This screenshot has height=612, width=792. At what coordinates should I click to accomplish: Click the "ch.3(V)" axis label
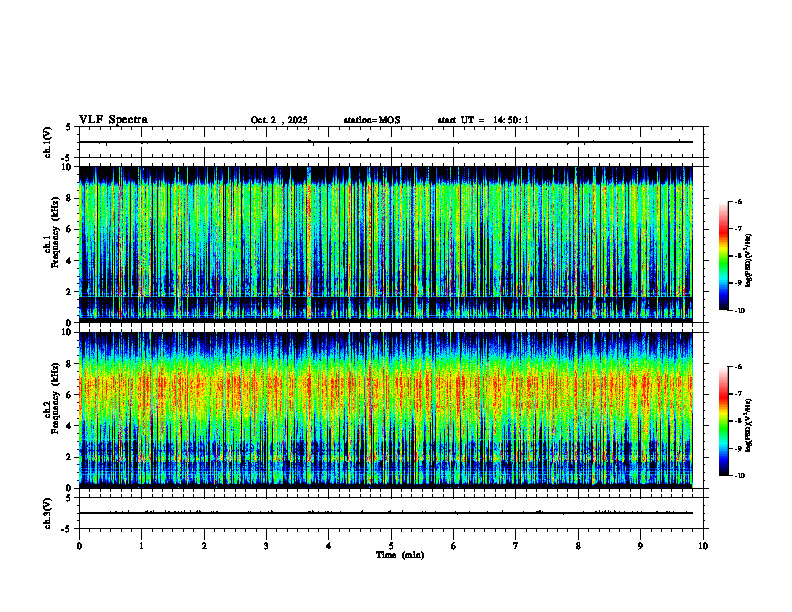47,513
